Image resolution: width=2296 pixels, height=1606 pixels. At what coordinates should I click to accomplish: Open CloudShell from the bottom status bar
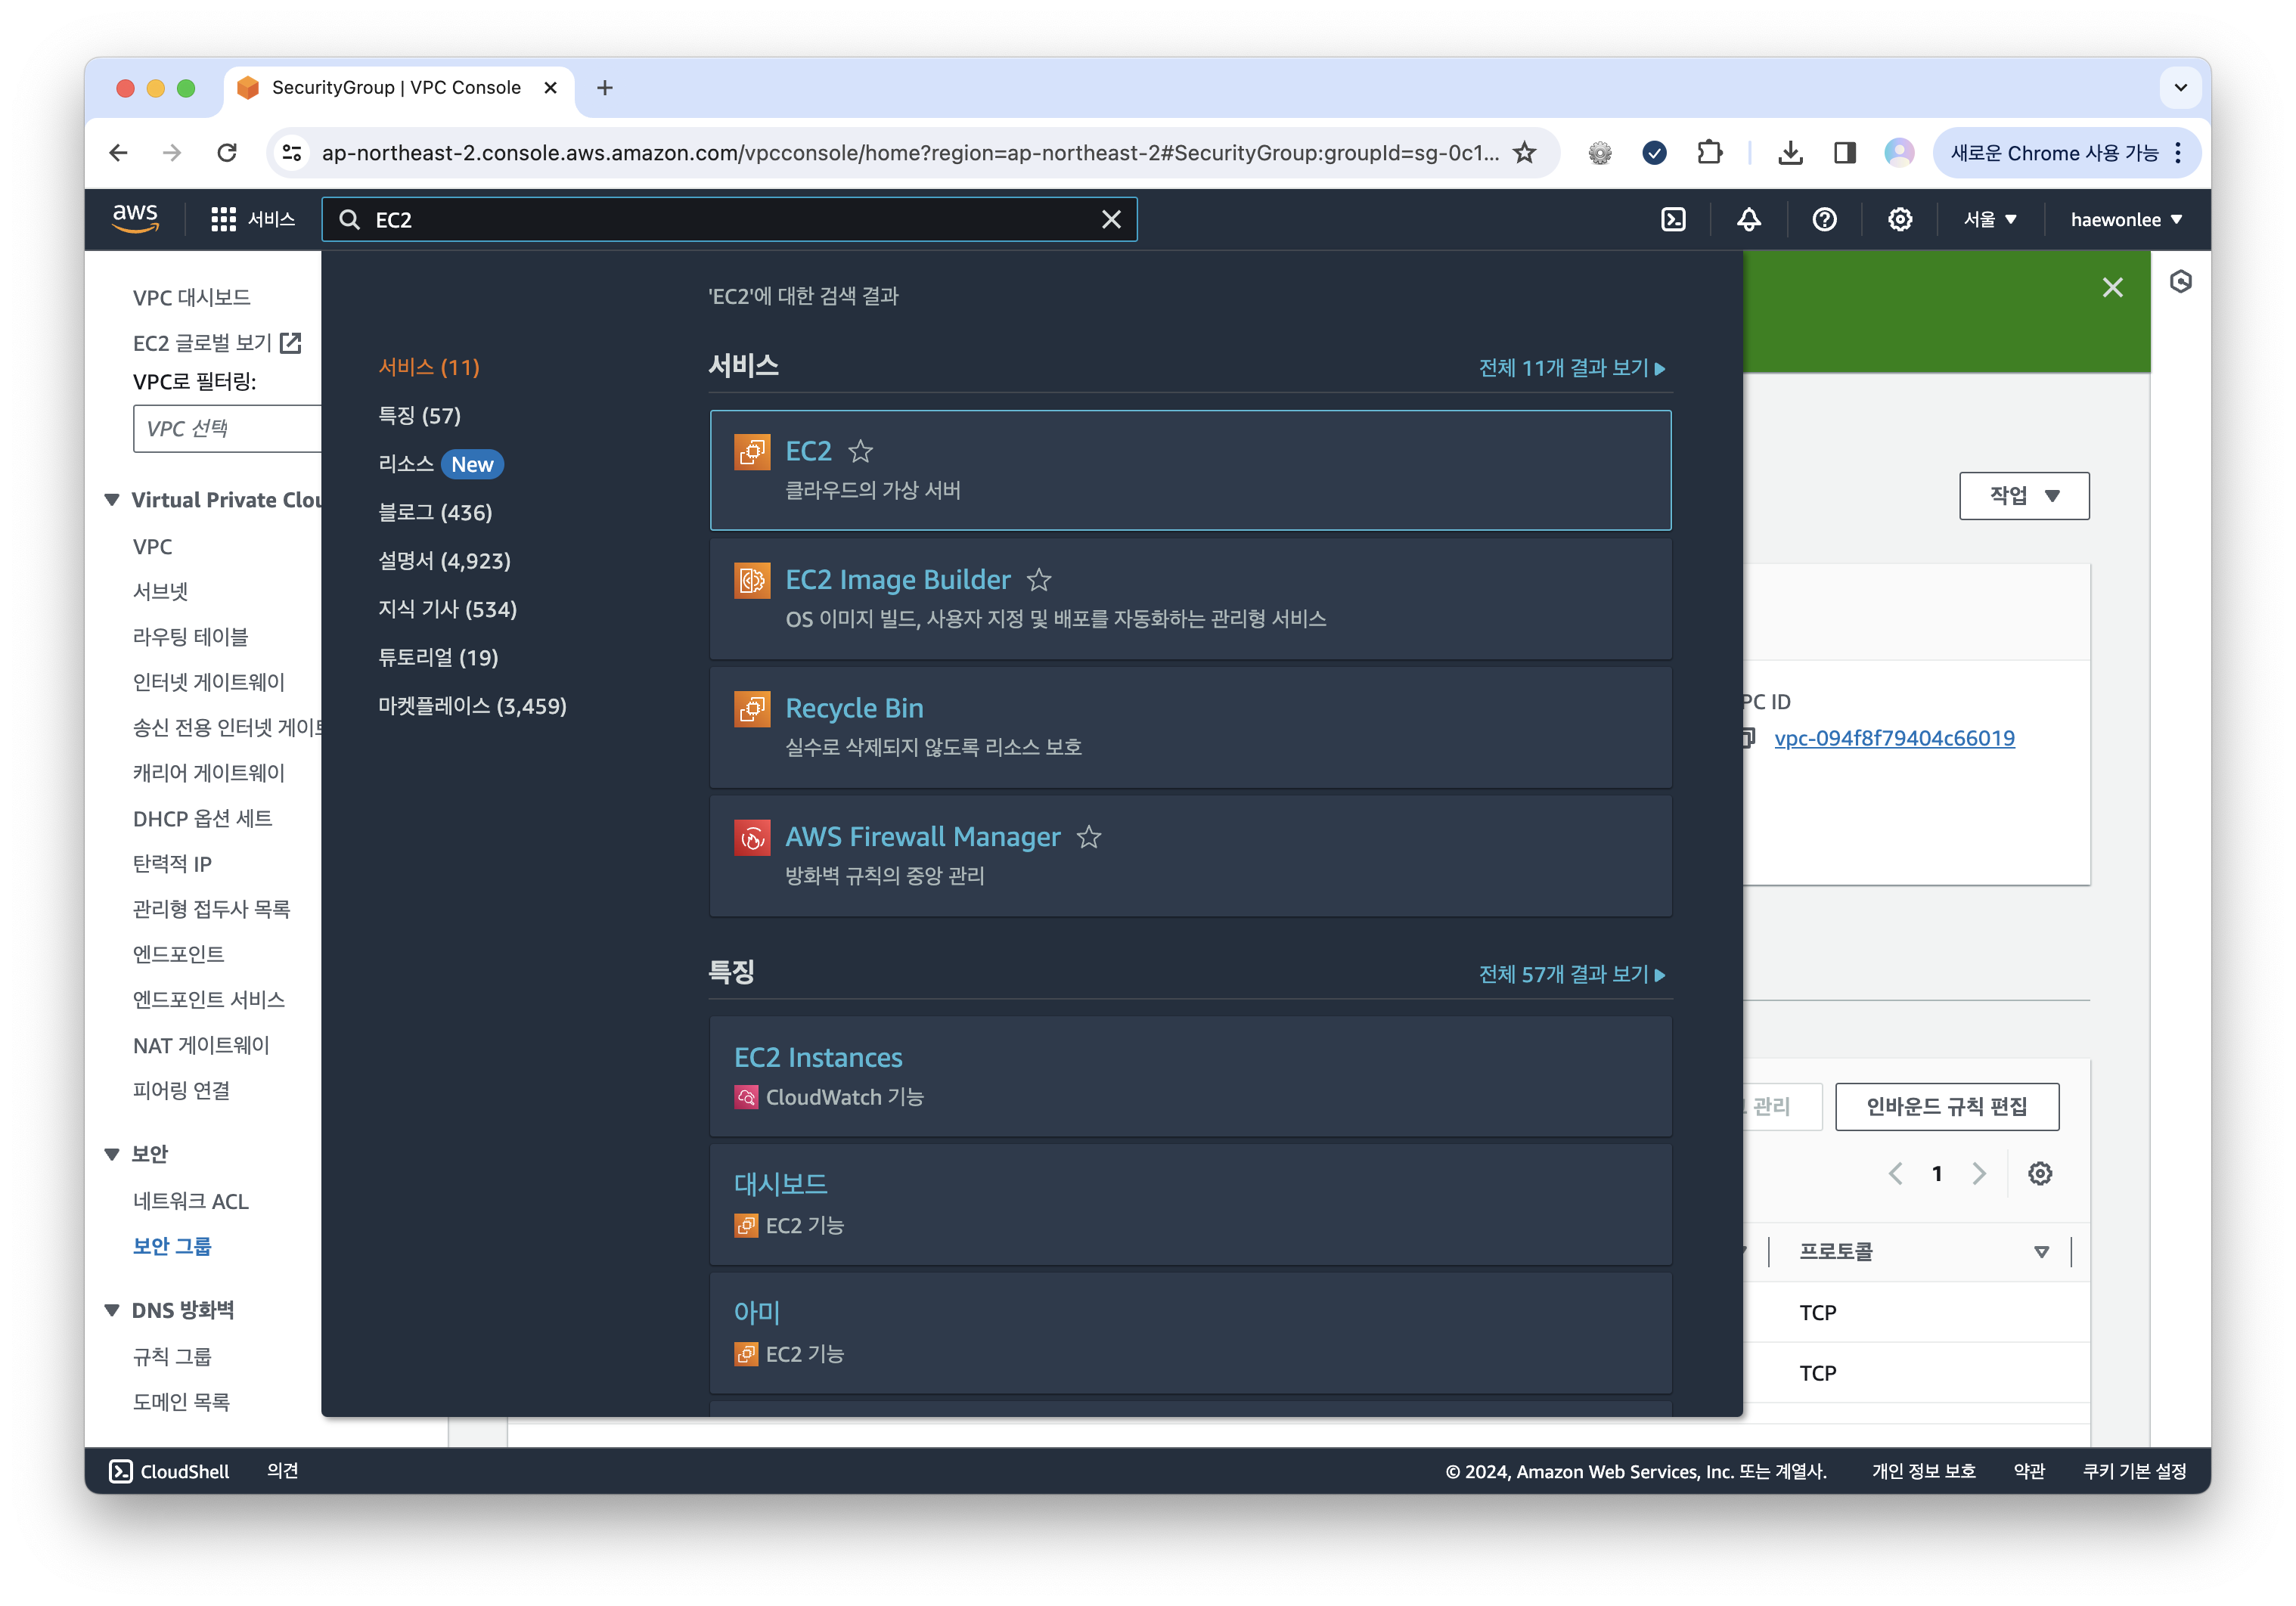pos(167,1470)
